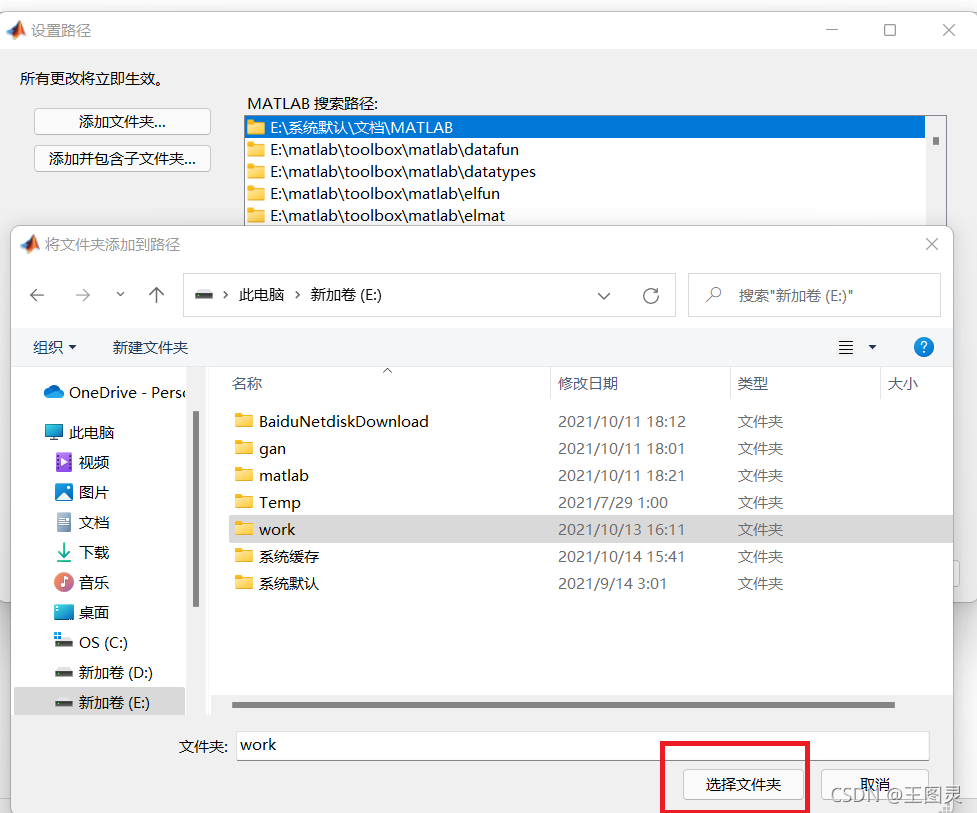Click 此电脑 in the address breadcrumb
The image size is (977, 813).
pyautogui.click(x=262, y=295)
